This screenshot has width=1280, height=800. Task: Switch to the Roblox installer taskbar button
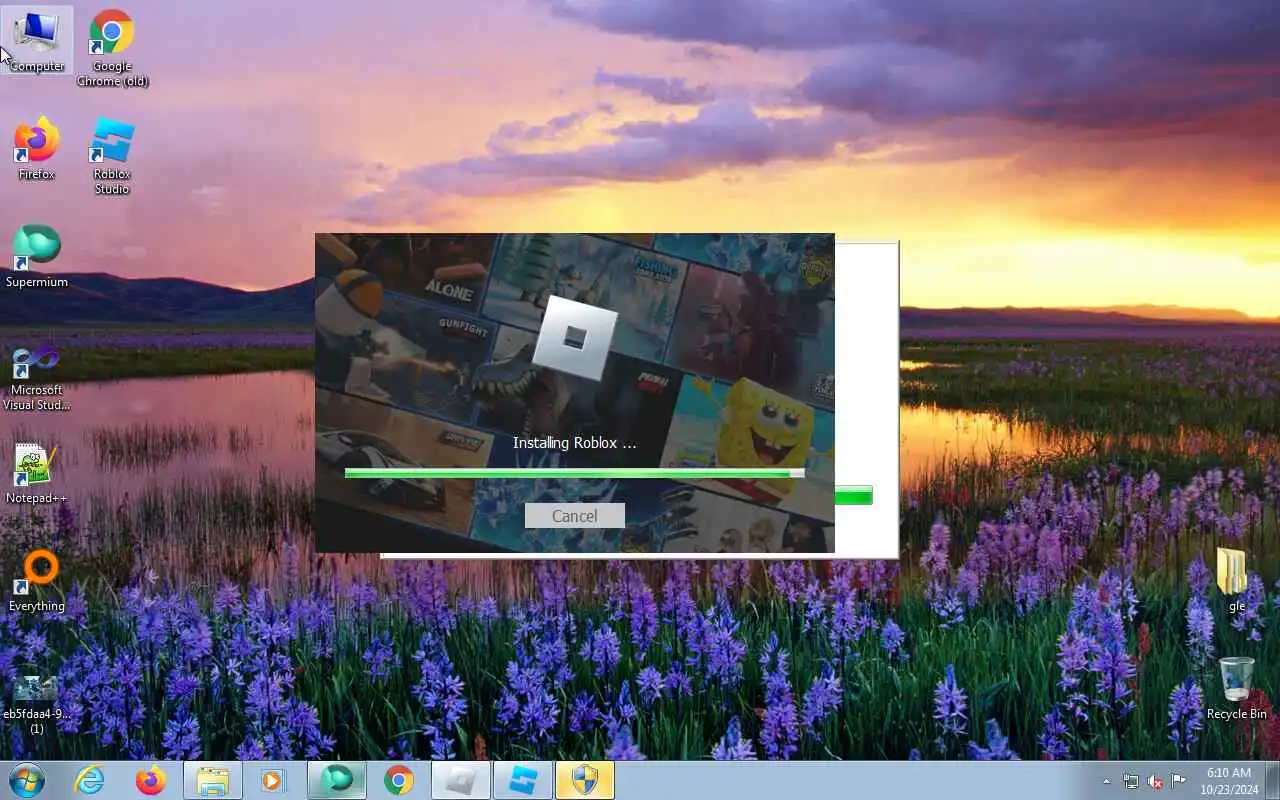point(461,780)
